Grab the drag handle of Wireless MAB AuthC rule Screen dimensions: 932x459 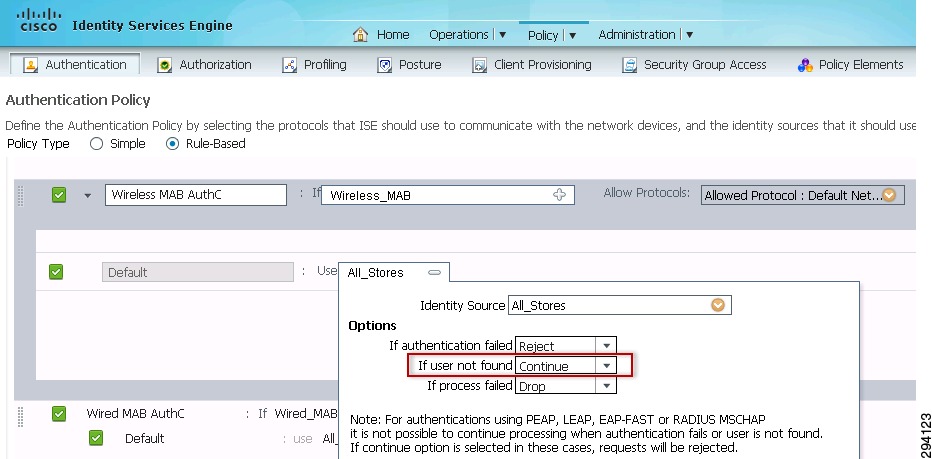(x=21, y=196)
